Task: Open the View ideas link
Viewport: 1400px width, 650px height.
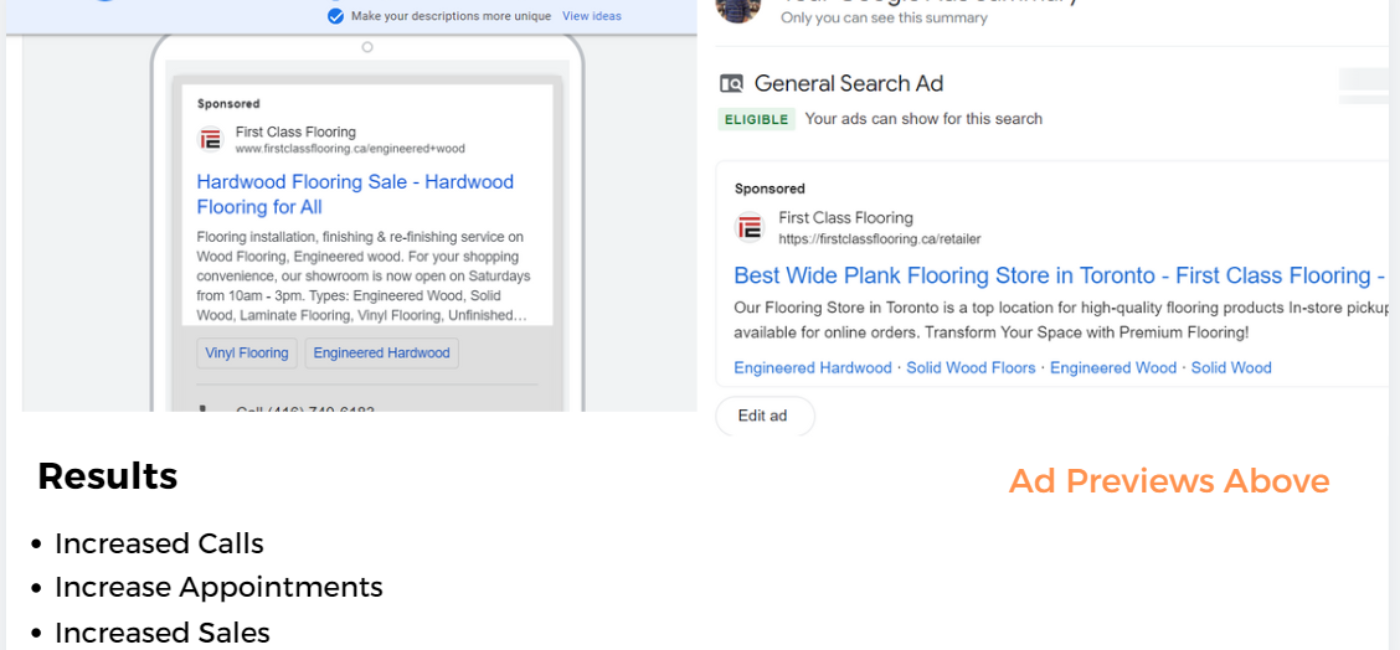Action: pos(591,16)
